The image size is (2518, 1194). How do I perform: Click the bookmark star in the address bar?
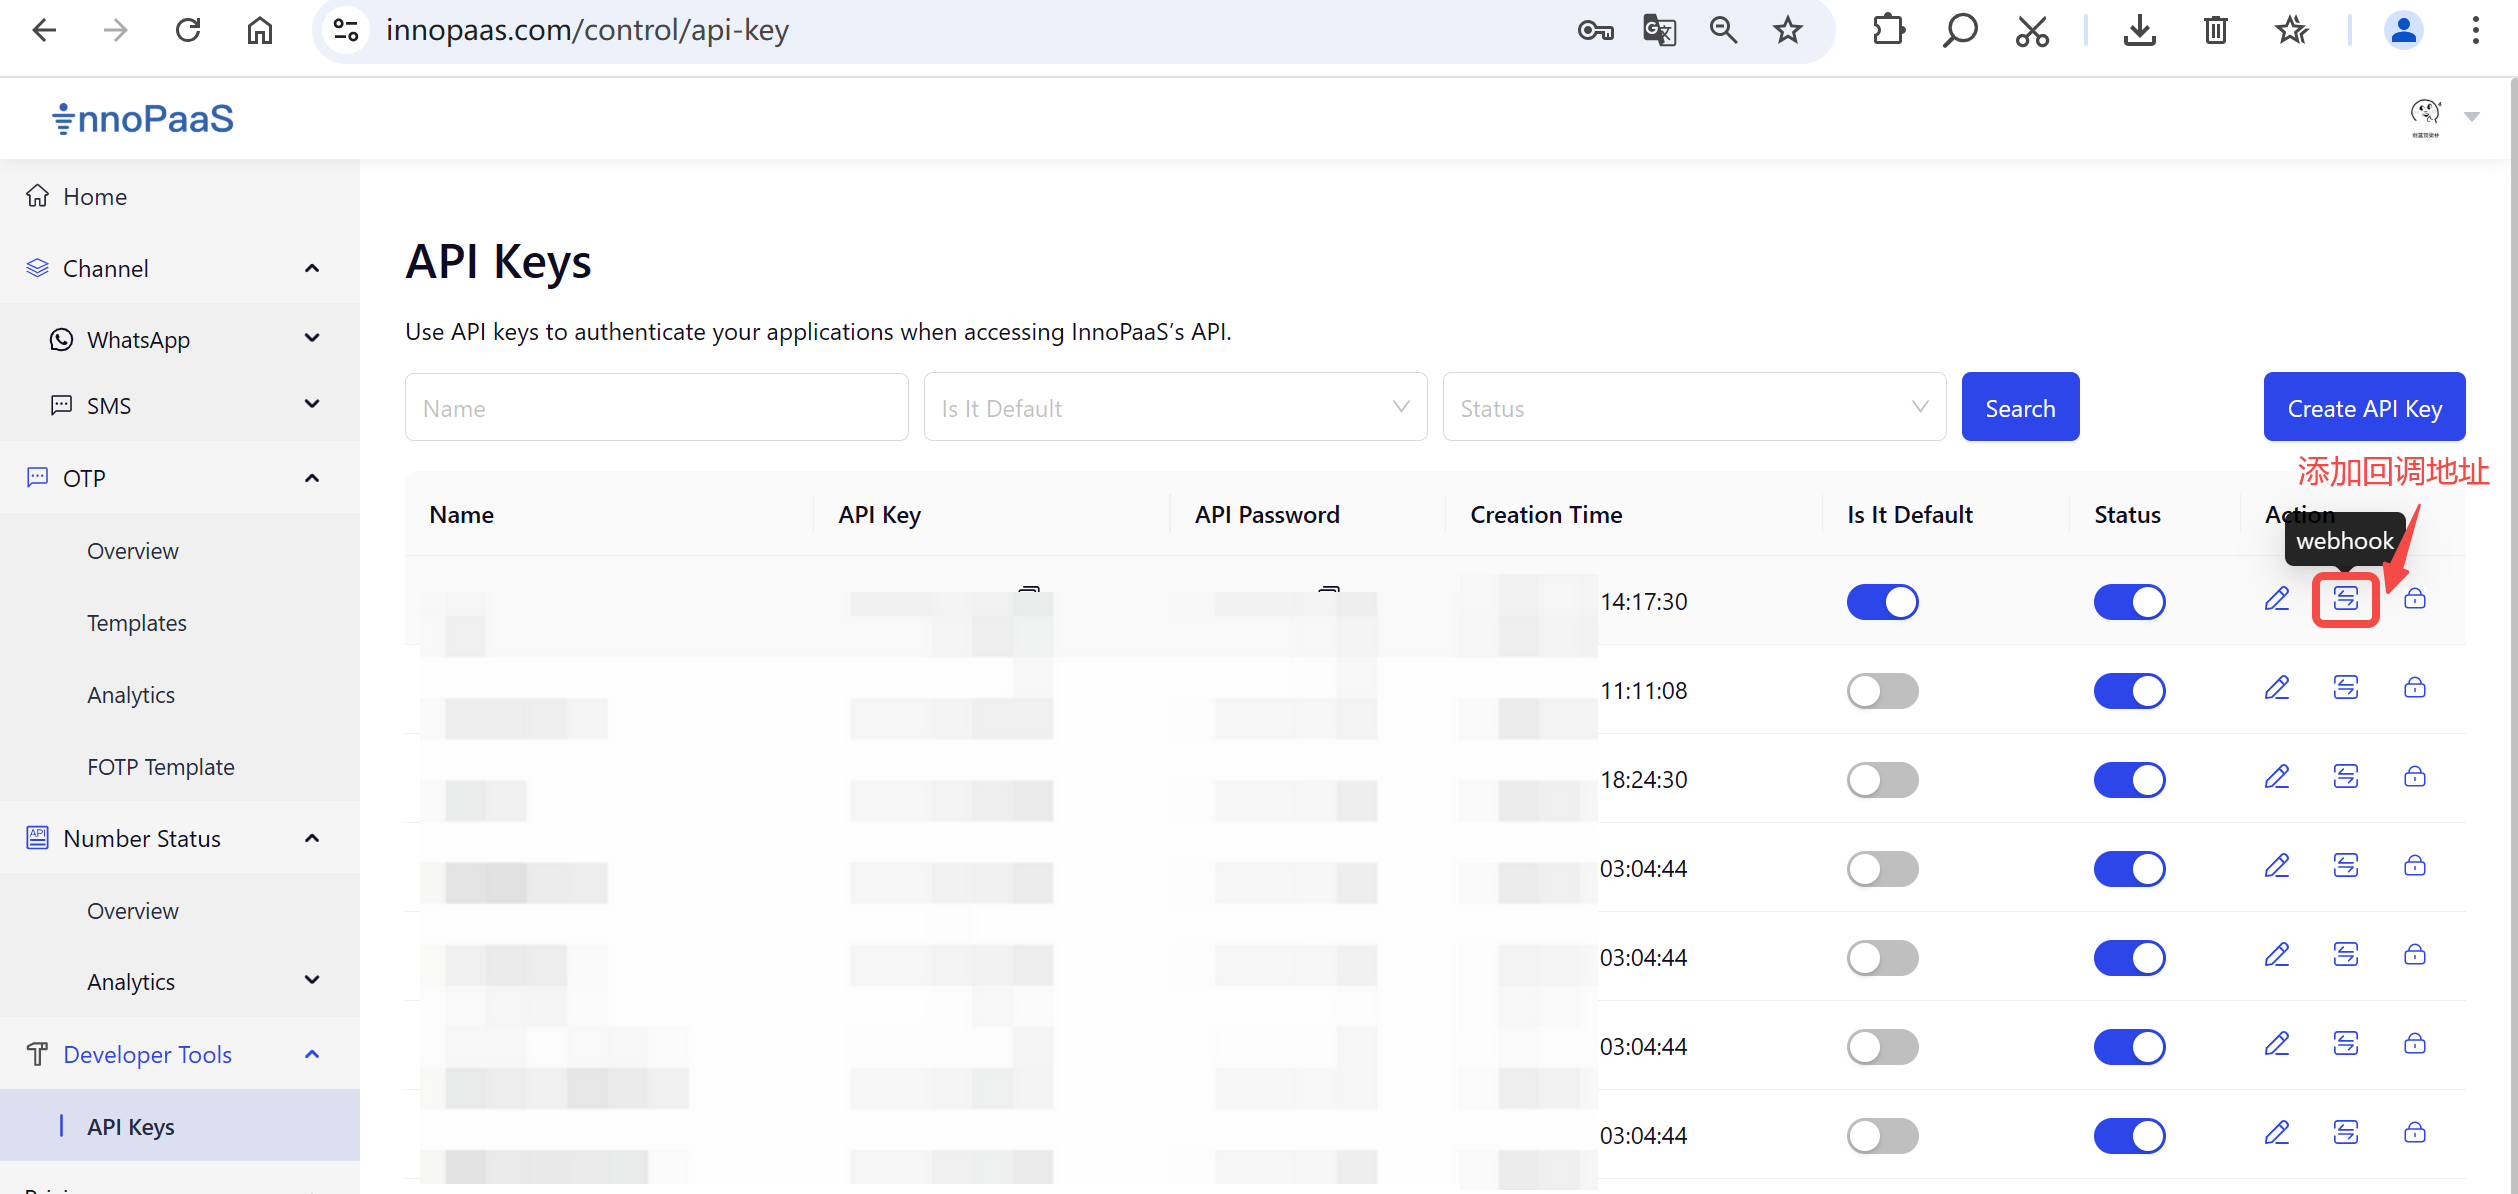point(1787,30)
